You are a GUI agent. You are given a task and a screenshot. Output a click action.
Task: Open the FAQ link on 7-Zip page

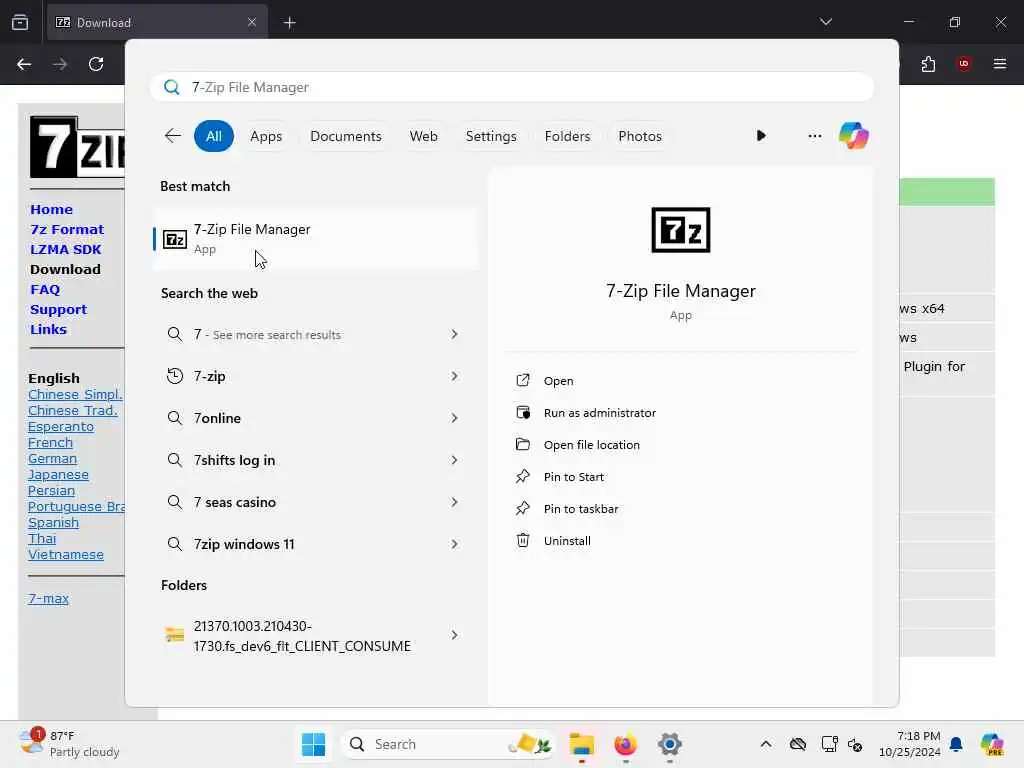[x=45, y=289]
